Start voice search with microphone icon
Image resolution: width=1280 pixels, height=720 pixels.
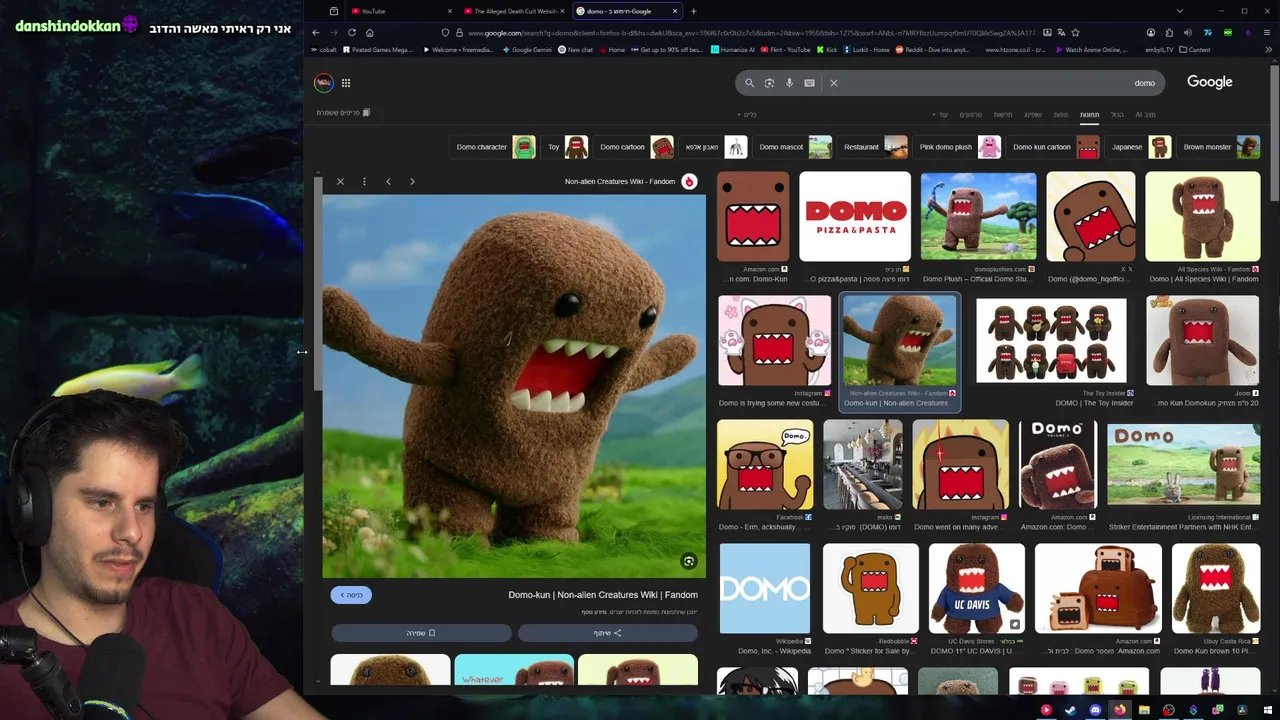(789, 83)
